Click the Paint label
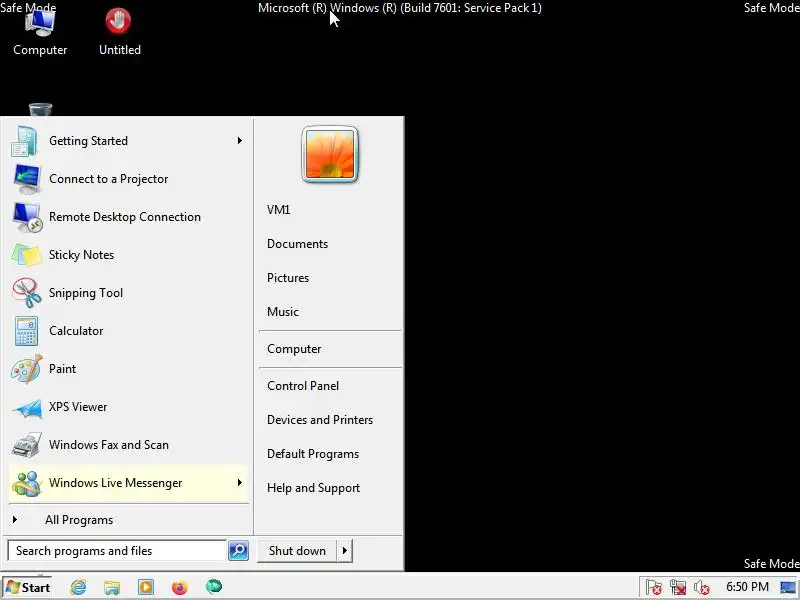Viewport: 800px width, 600px height. pos(62,369)
